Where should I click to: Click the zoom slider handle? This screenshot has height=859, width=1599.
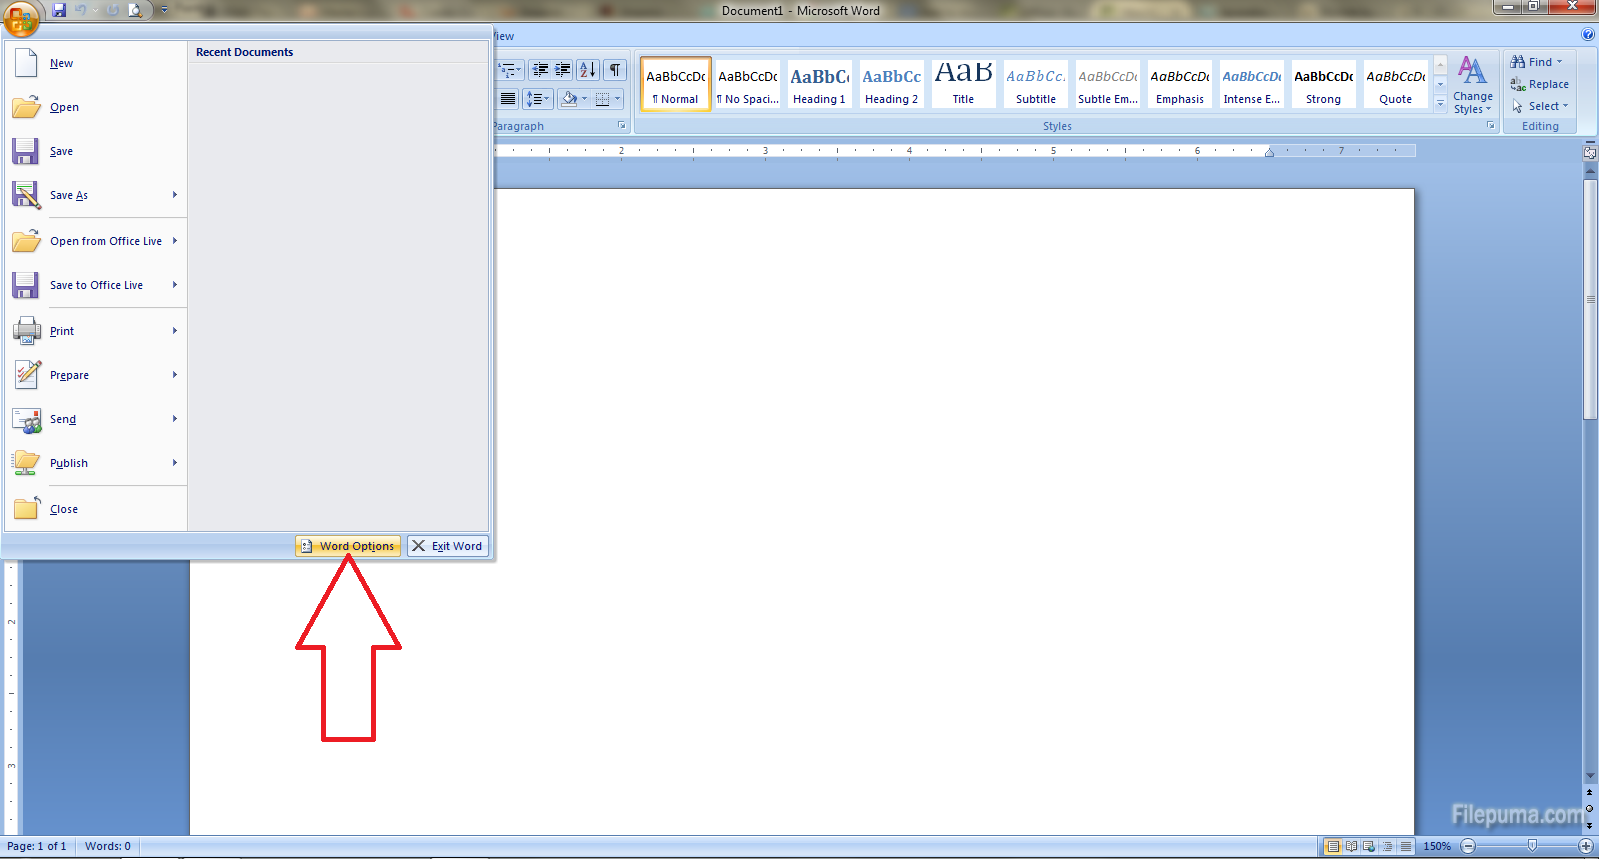pyautogui.click(x=1532, y=846)
